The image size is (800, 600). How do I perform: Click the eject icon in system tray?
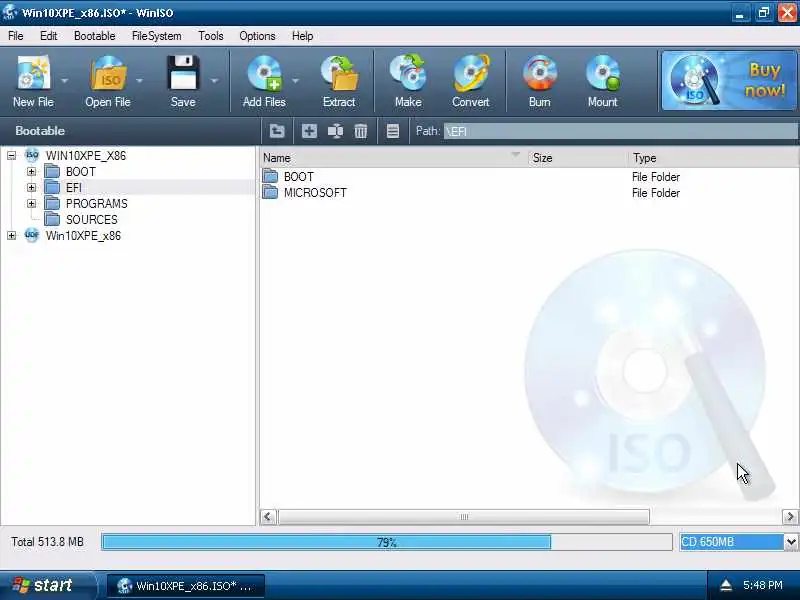(x=726, y=585)
